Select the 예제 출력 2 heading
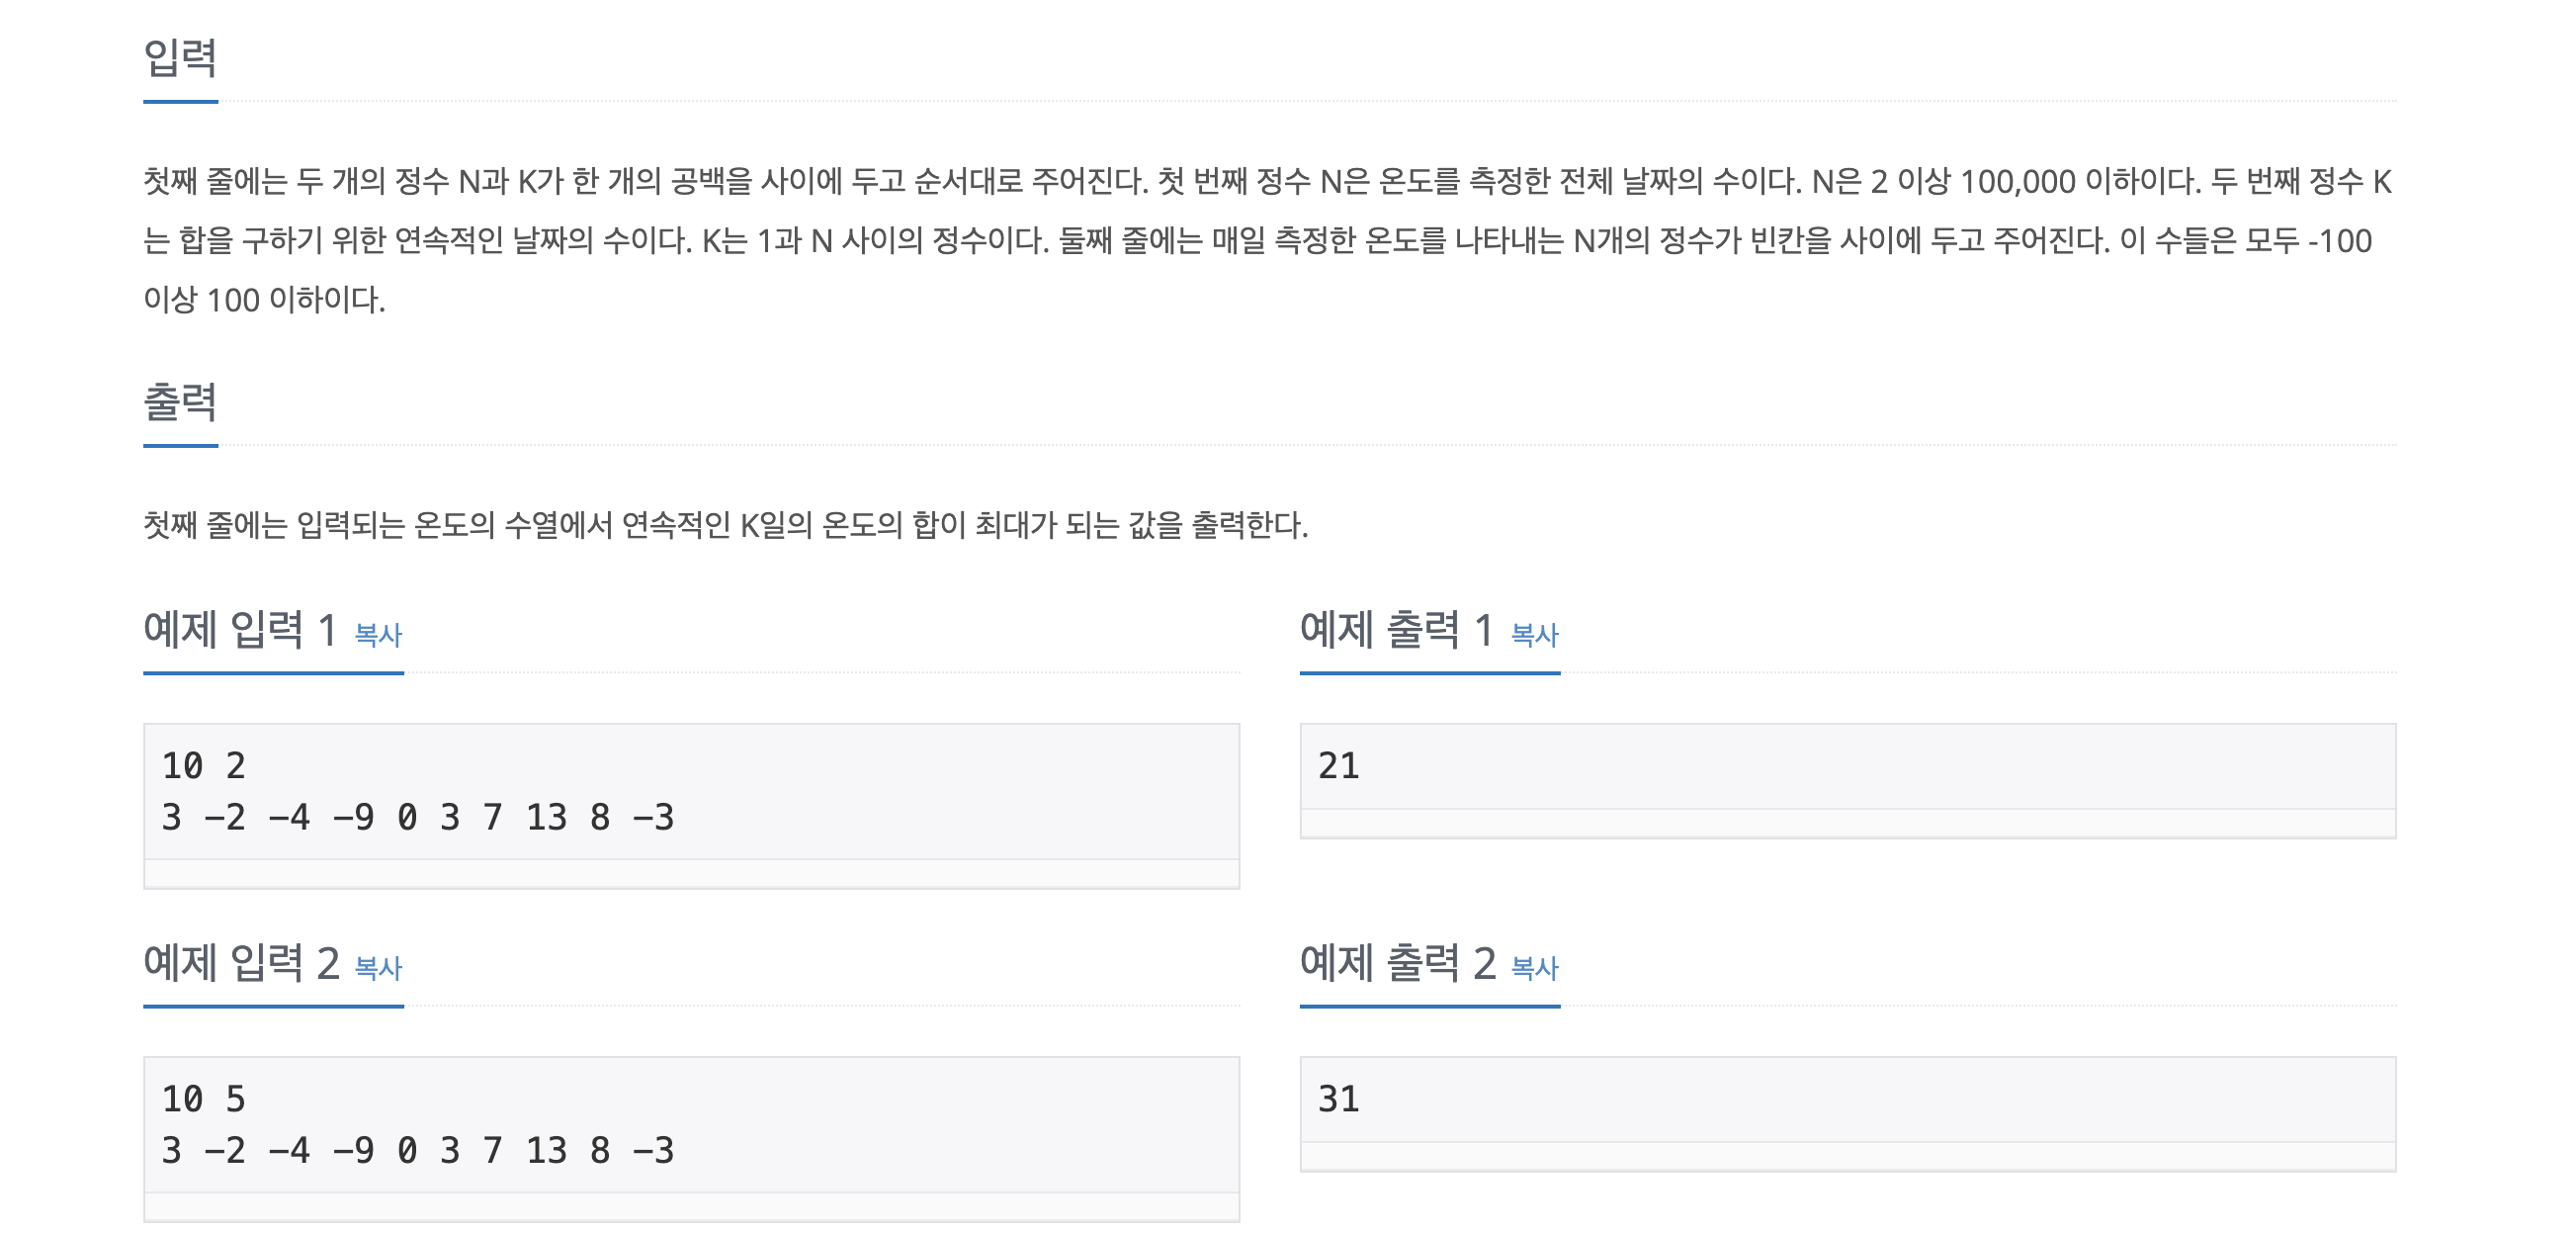Image resolution: width=2576 pixels, height=1234 pixels. [1398, 963]
